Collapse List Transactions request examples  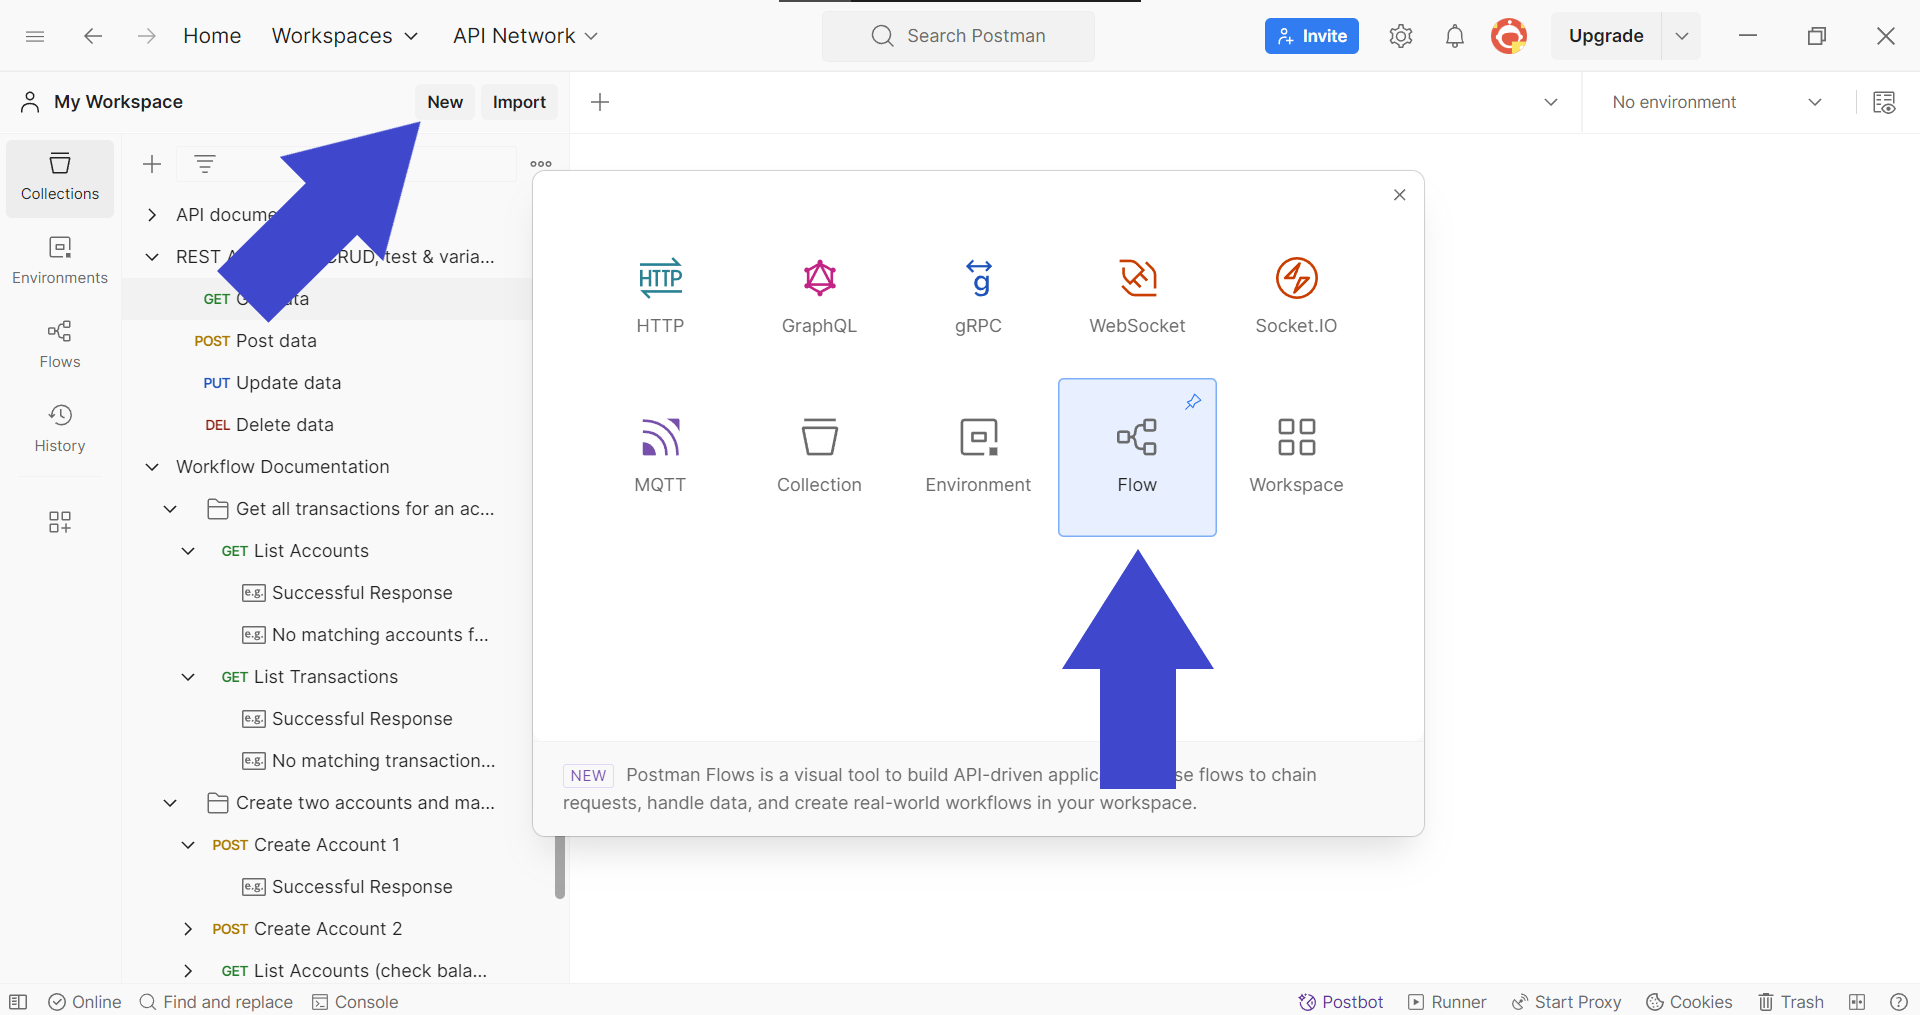coord(188,677)
